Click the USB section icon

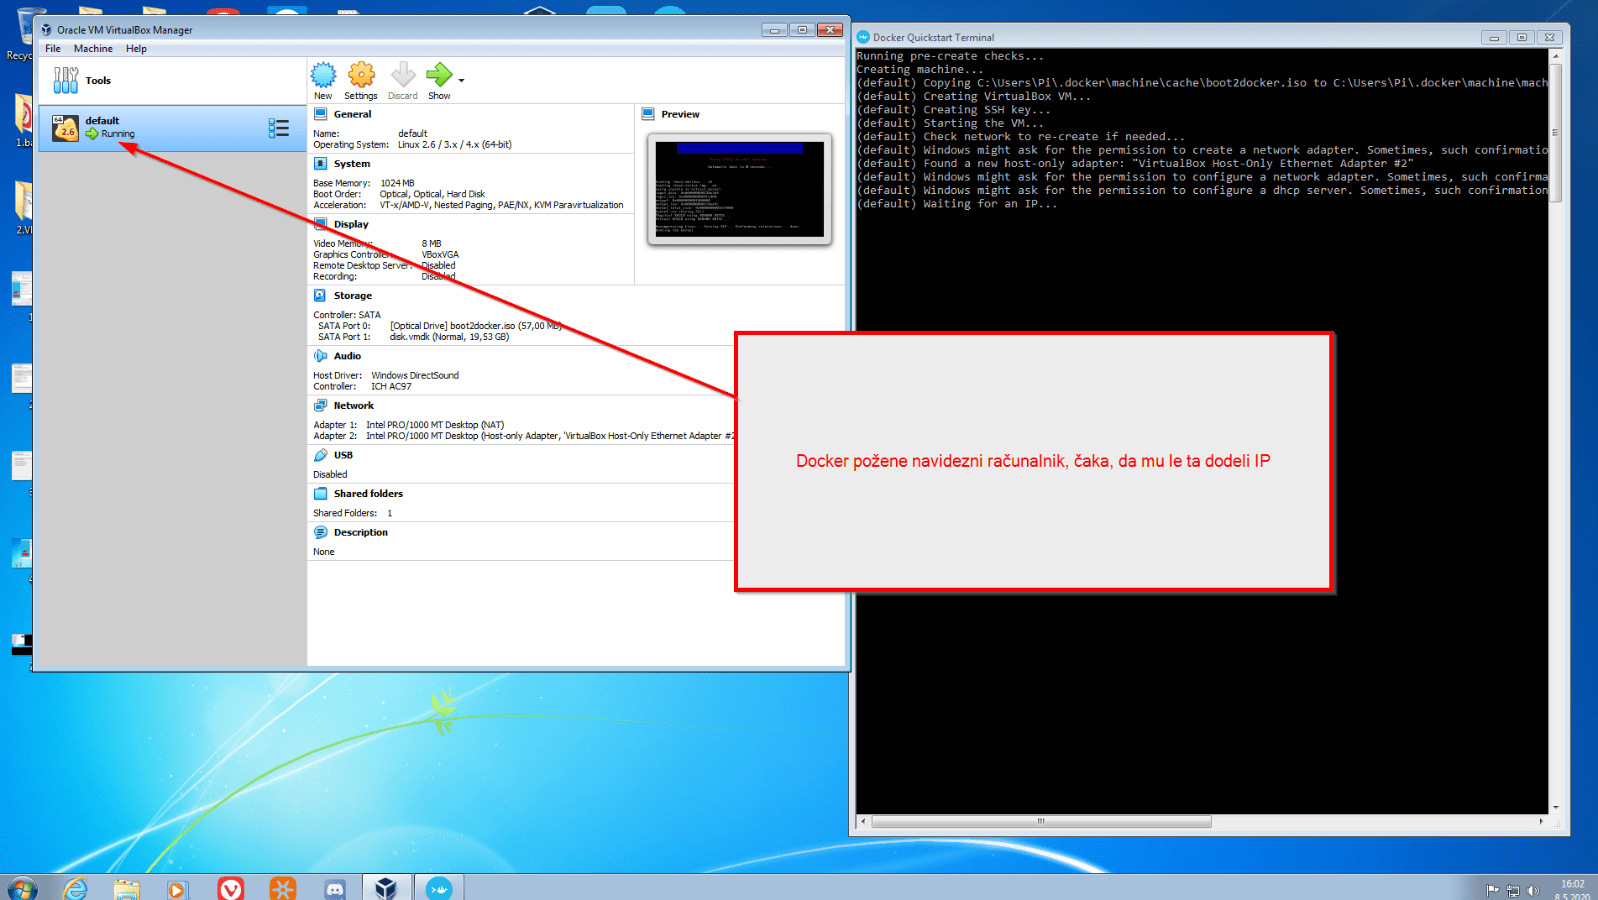click(x=320, y=454)
